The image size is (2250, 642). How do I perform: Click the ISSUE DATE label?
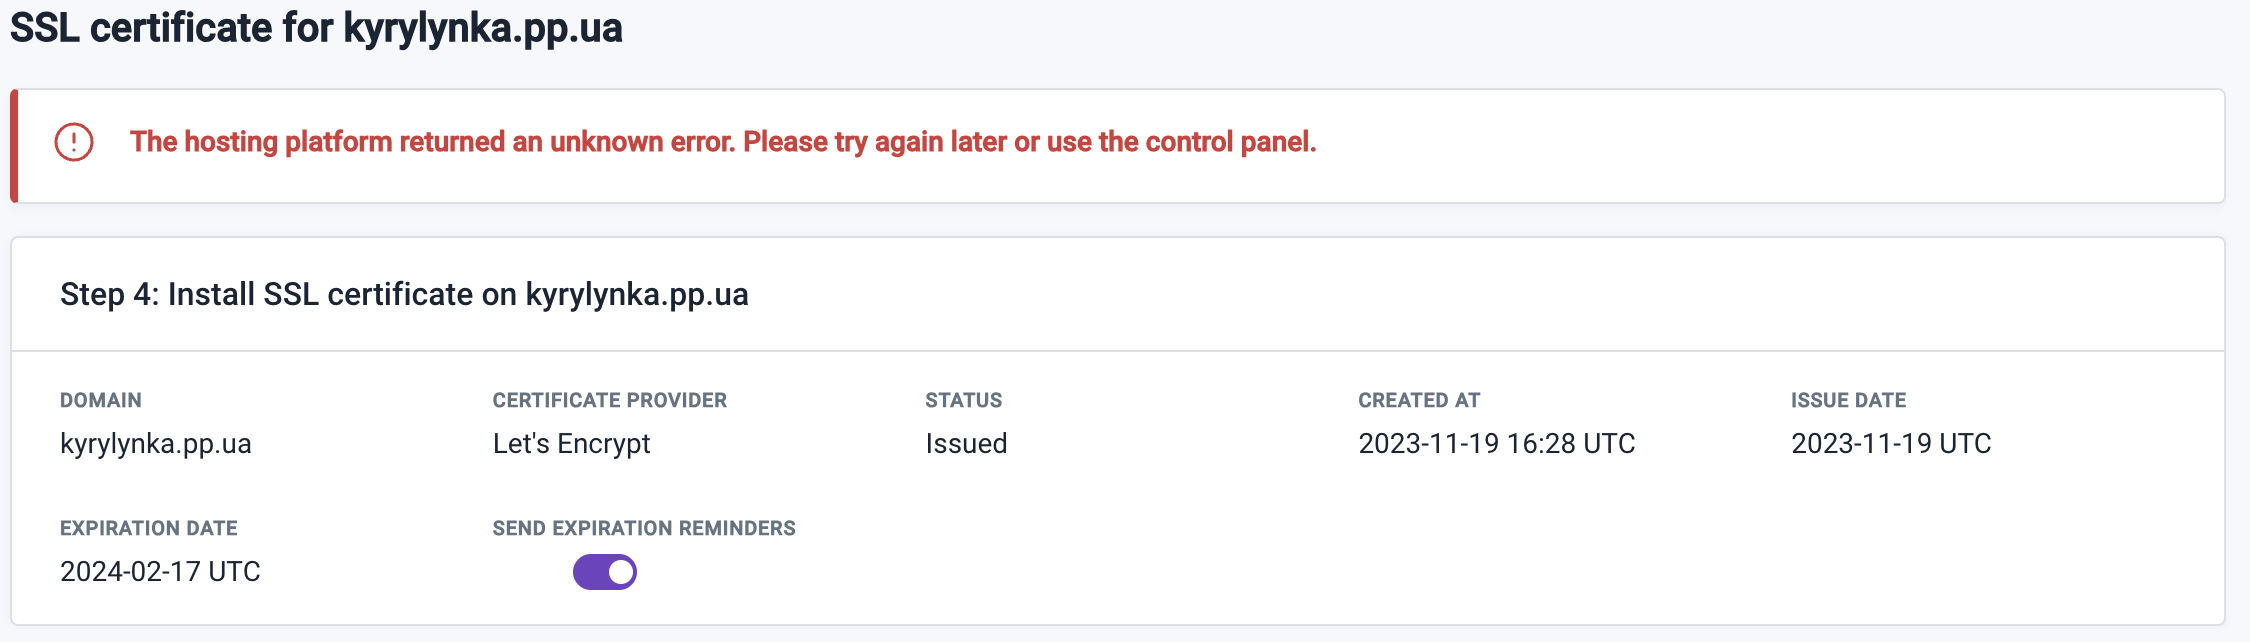tap(1848, 400)
